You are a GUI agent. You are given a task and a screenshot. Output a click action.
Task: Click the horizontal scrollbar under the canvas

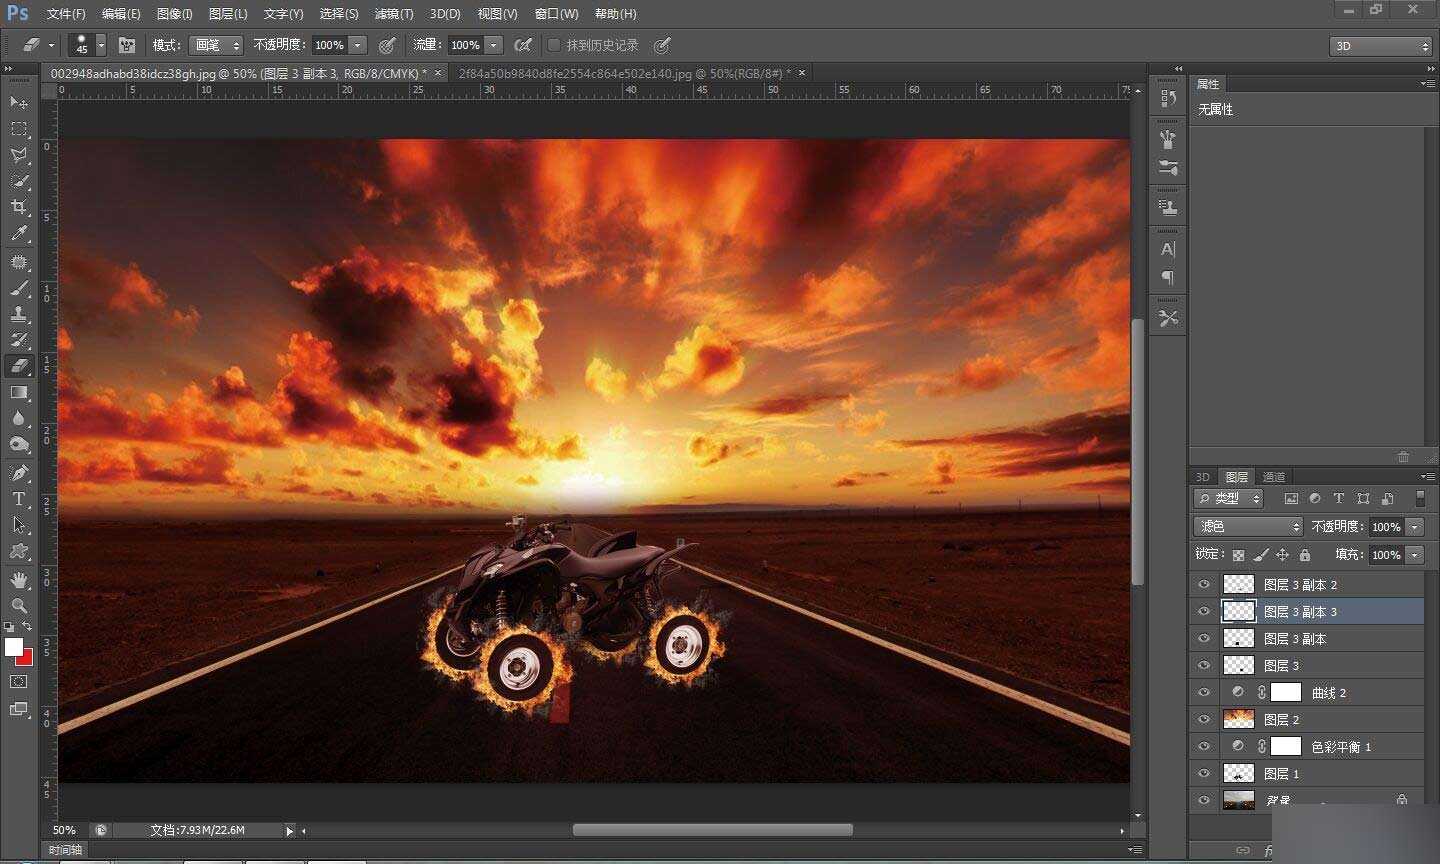click(x=712, y=830)
